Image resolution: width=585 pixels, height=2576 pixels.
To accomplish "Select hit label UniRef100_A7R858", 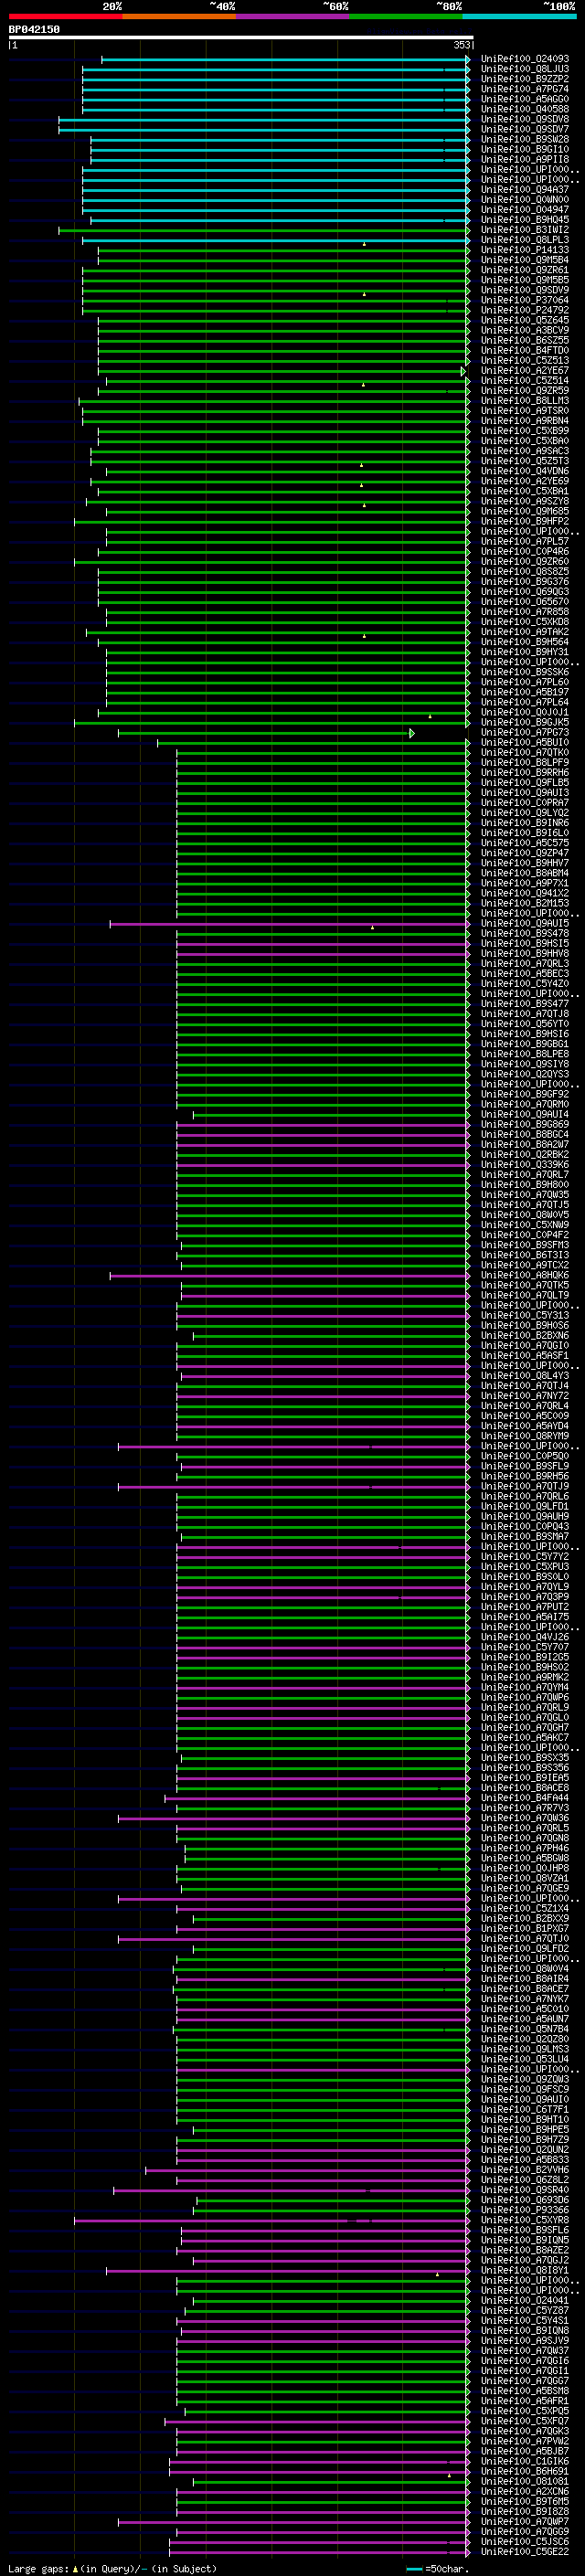I will tap(525, 612).
